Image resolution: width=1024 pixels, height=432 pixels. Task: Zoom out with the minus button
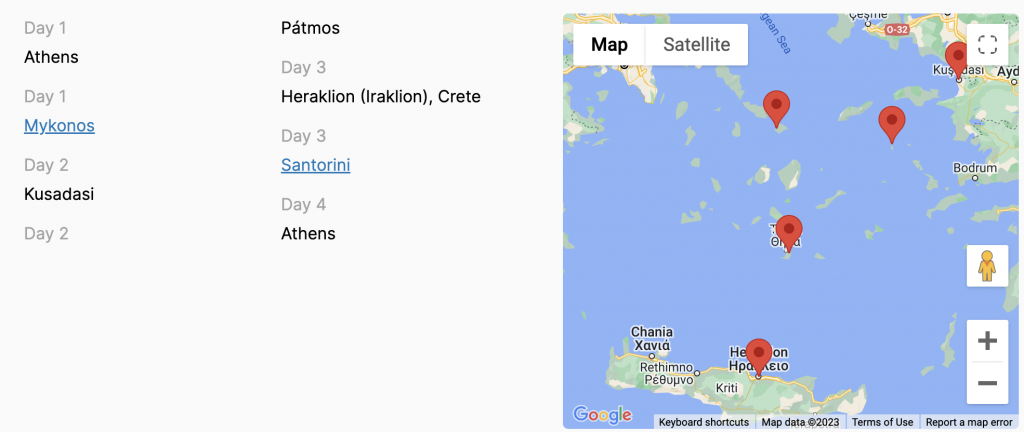tap(987, 383)
